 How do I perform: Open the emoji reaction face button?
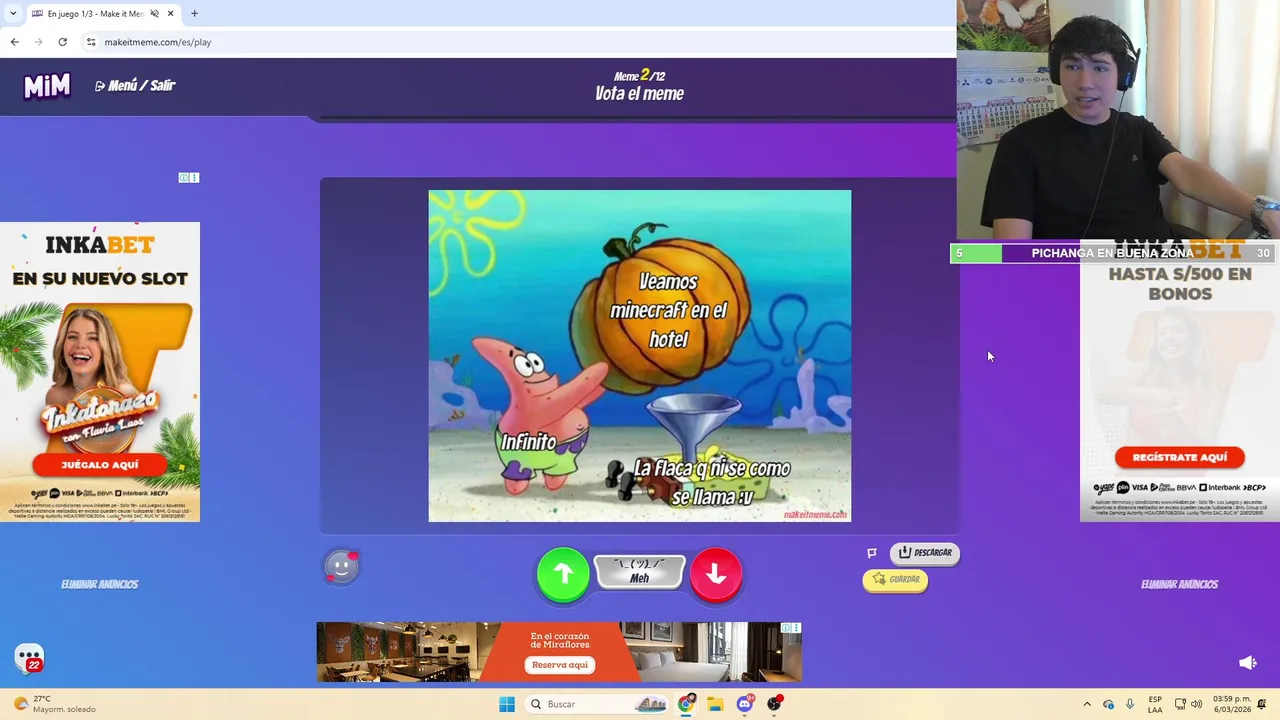[x=341, y=567]
